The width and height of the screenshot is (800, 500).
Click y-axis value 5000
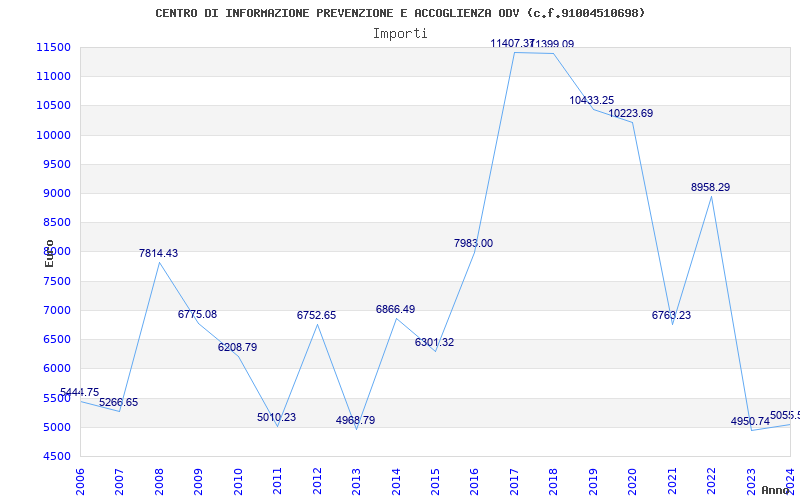click(x=57, y=427)
